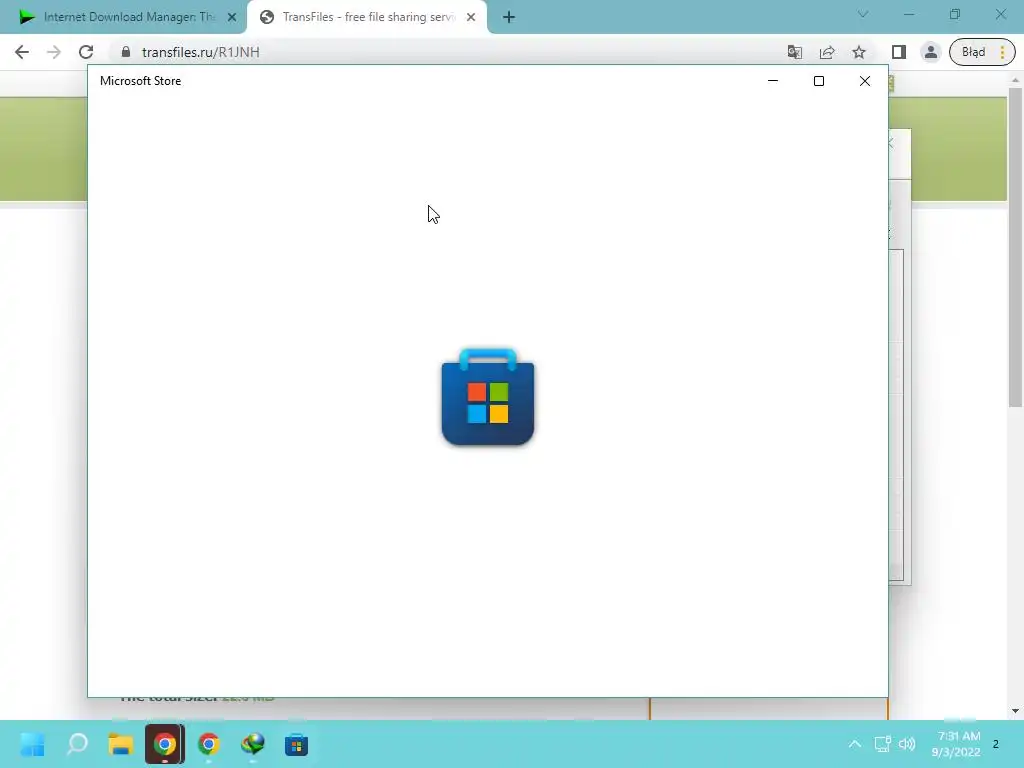This screenshot has height=768, width=1024.
Task: Open taskbar Search
Action: 77,744
